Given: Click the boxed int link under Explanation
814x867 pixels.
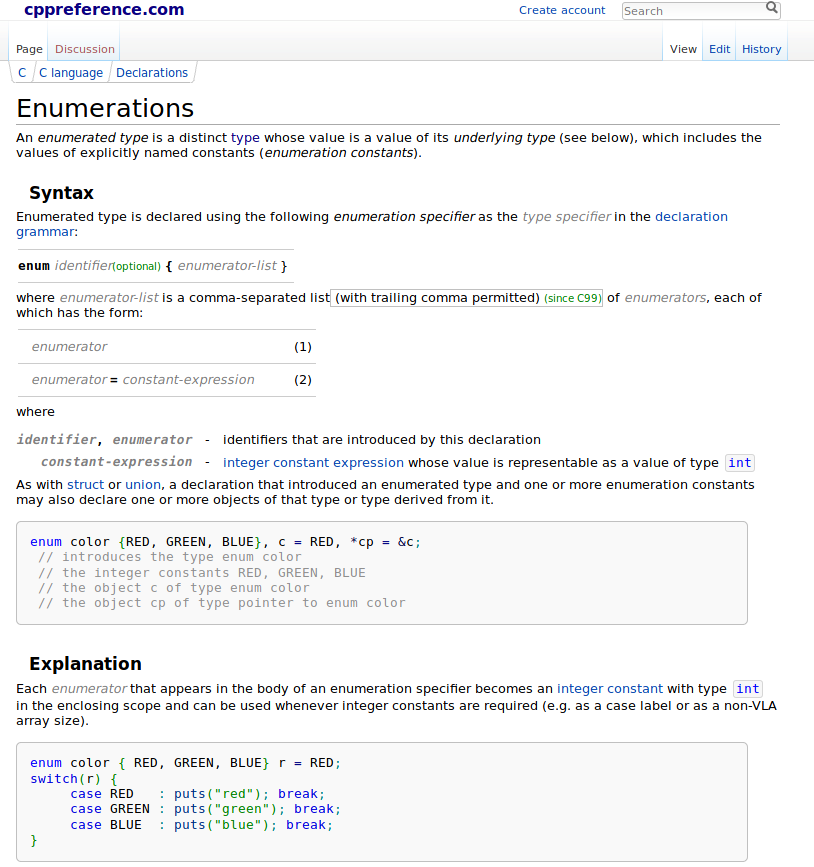Looking at the screenshot, I should (747, 689).
